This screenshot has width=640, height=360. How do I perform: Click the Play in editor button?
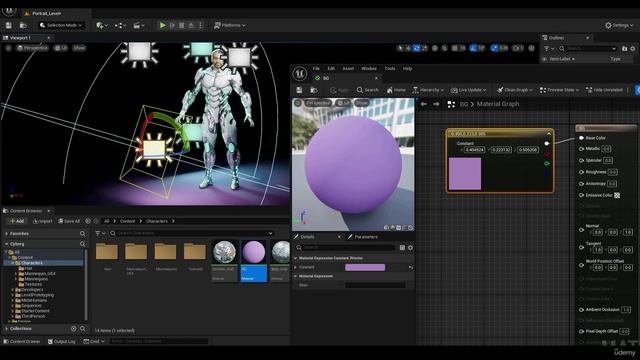(162, 25)
